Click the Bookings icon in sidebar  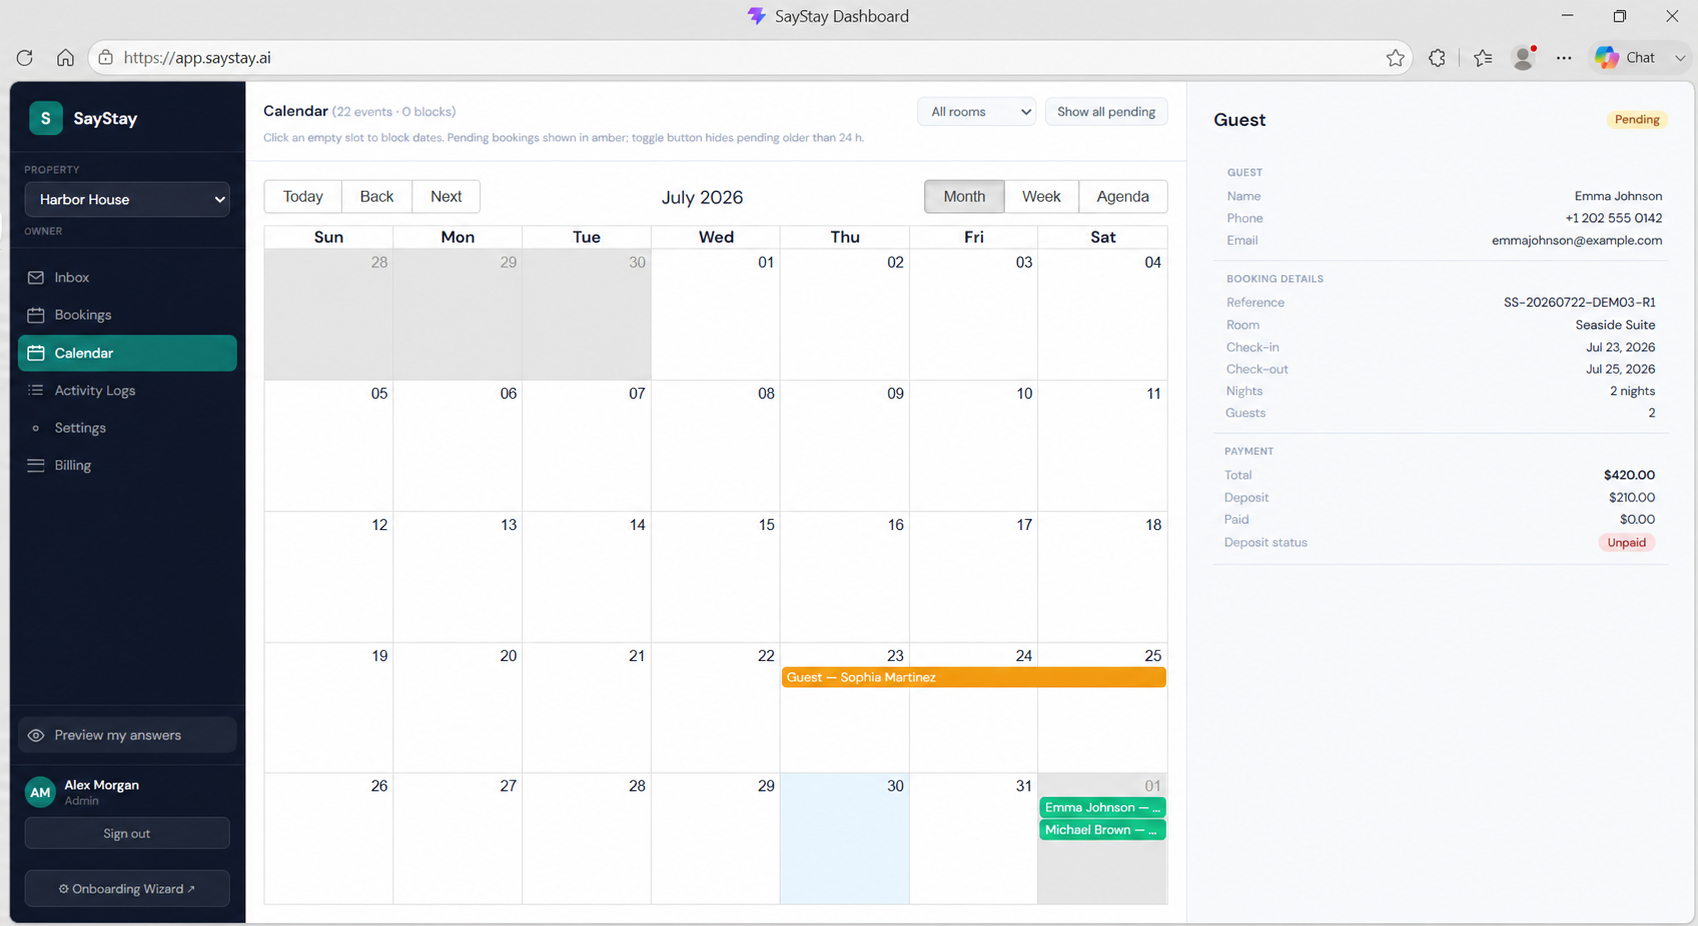click(36, 315)
